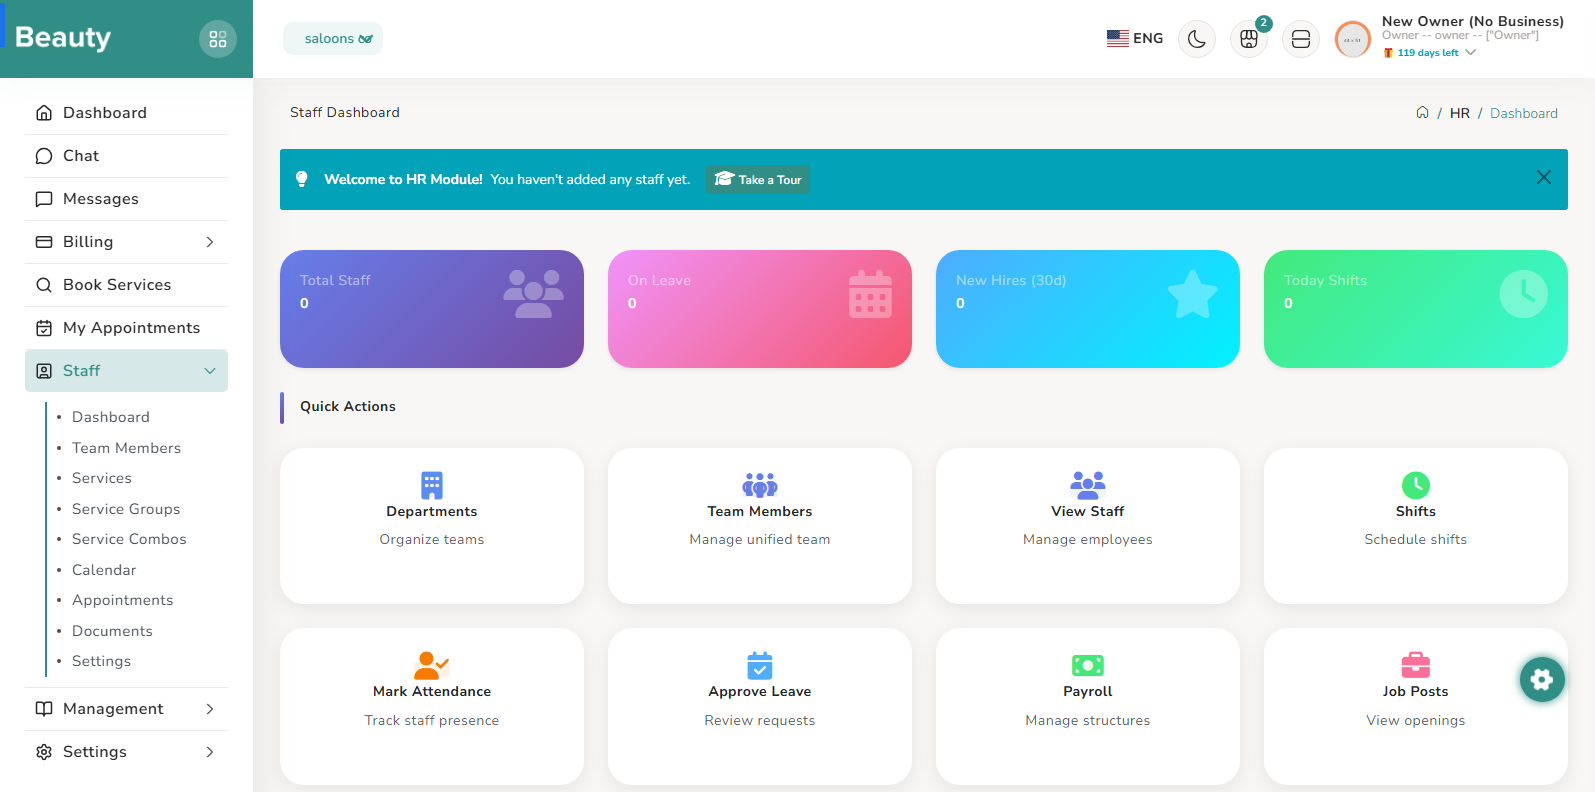Click the layout panel icon in header

(x=1301, y=39)
